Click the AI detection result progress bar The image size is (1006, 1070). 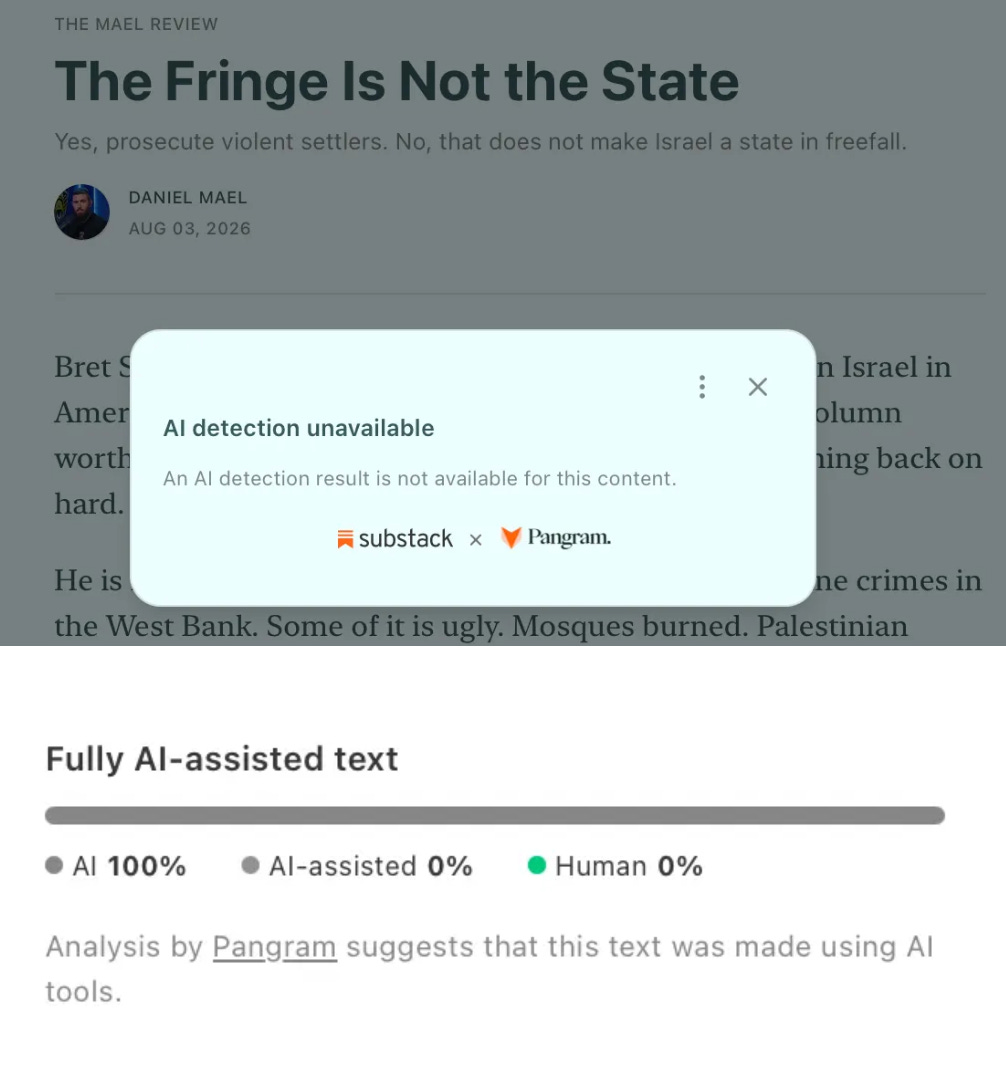point(495,815)
